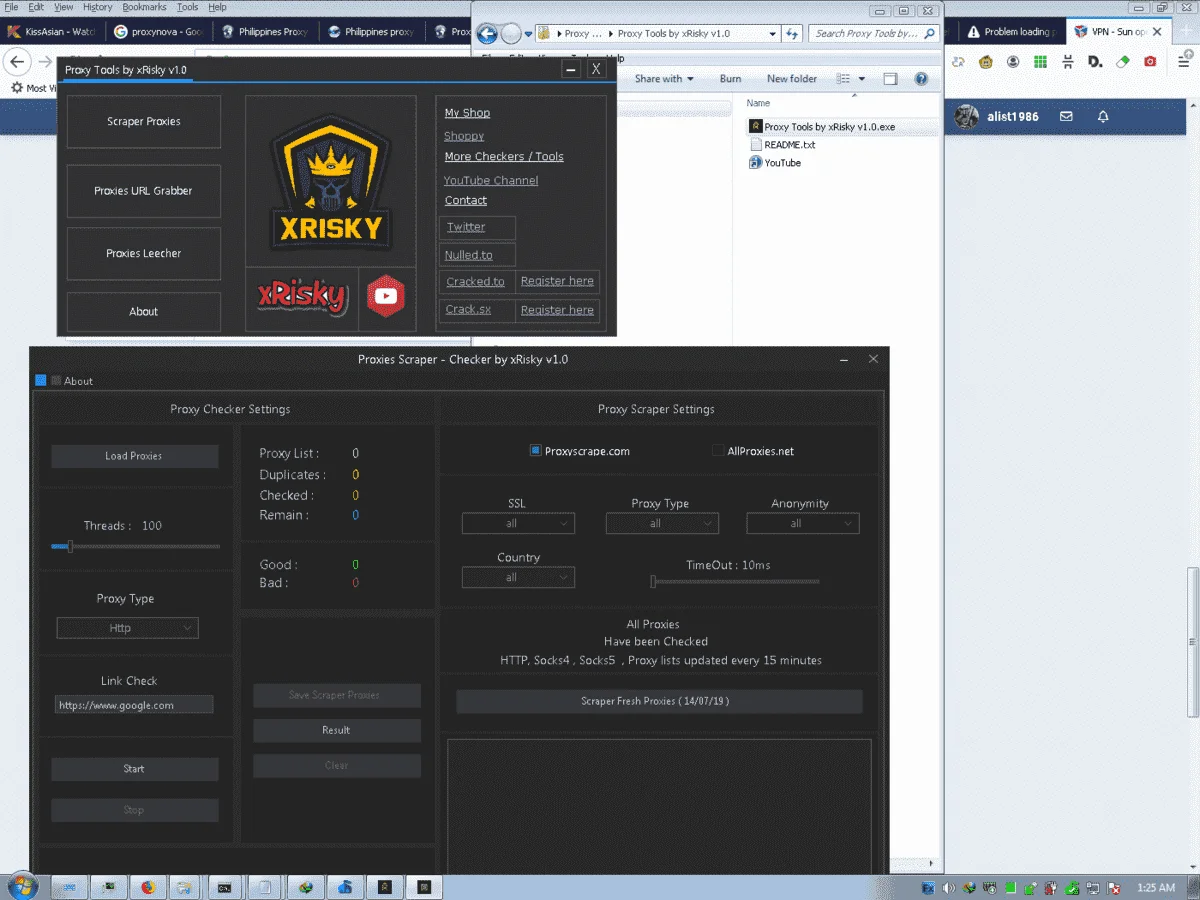Image resolution: width=1200 pixels, height=900 pixels.
Task: Click the Firefox icon in the taskbar
Action: 148,887
